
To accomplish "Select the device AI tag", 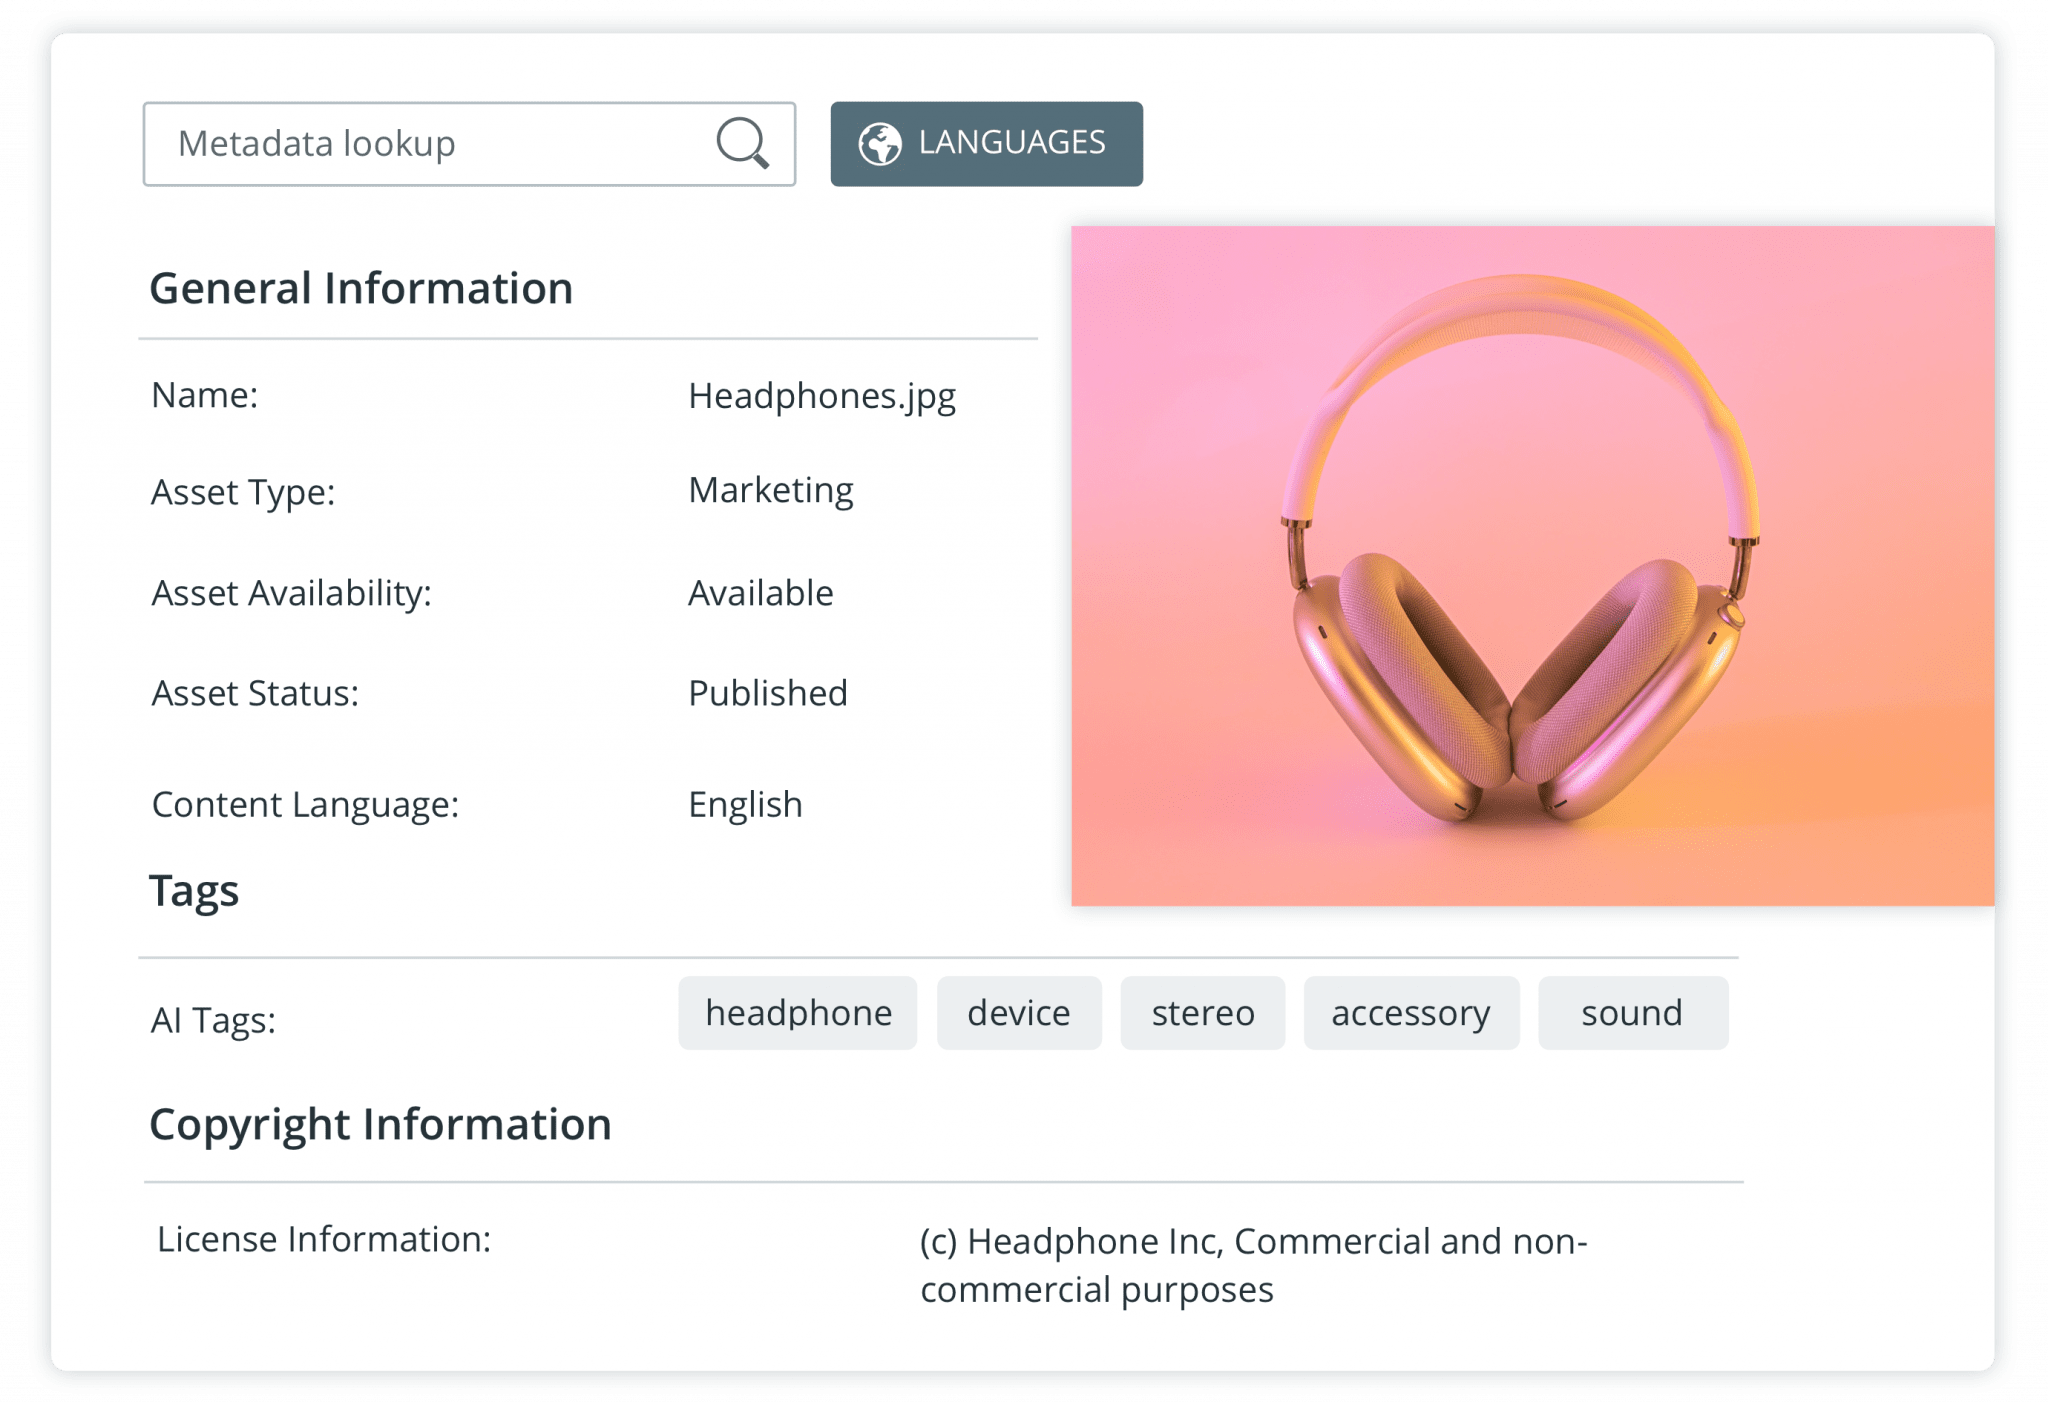I will tap(1018, 1012).
